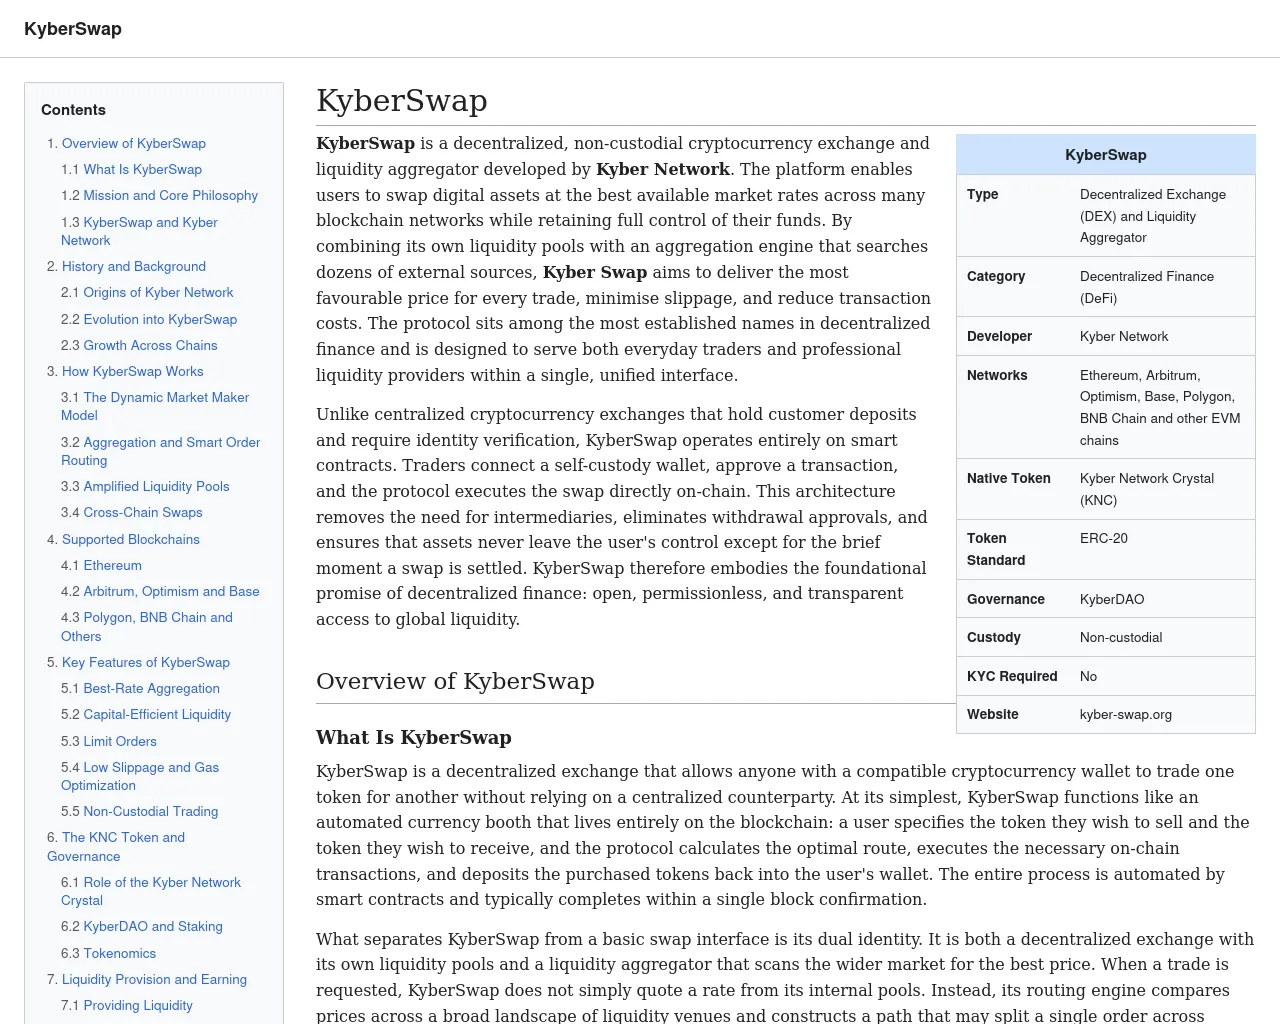Image resolution: width=1280 pixels, height=1024 pixels.
Task: Open 7. Liquidity Provision and Earning
Action: [x=154, y=979]
